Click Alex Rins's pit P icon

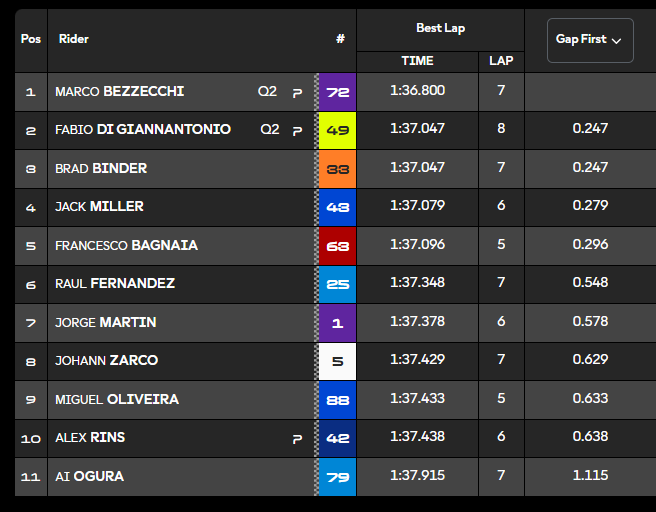297,439
